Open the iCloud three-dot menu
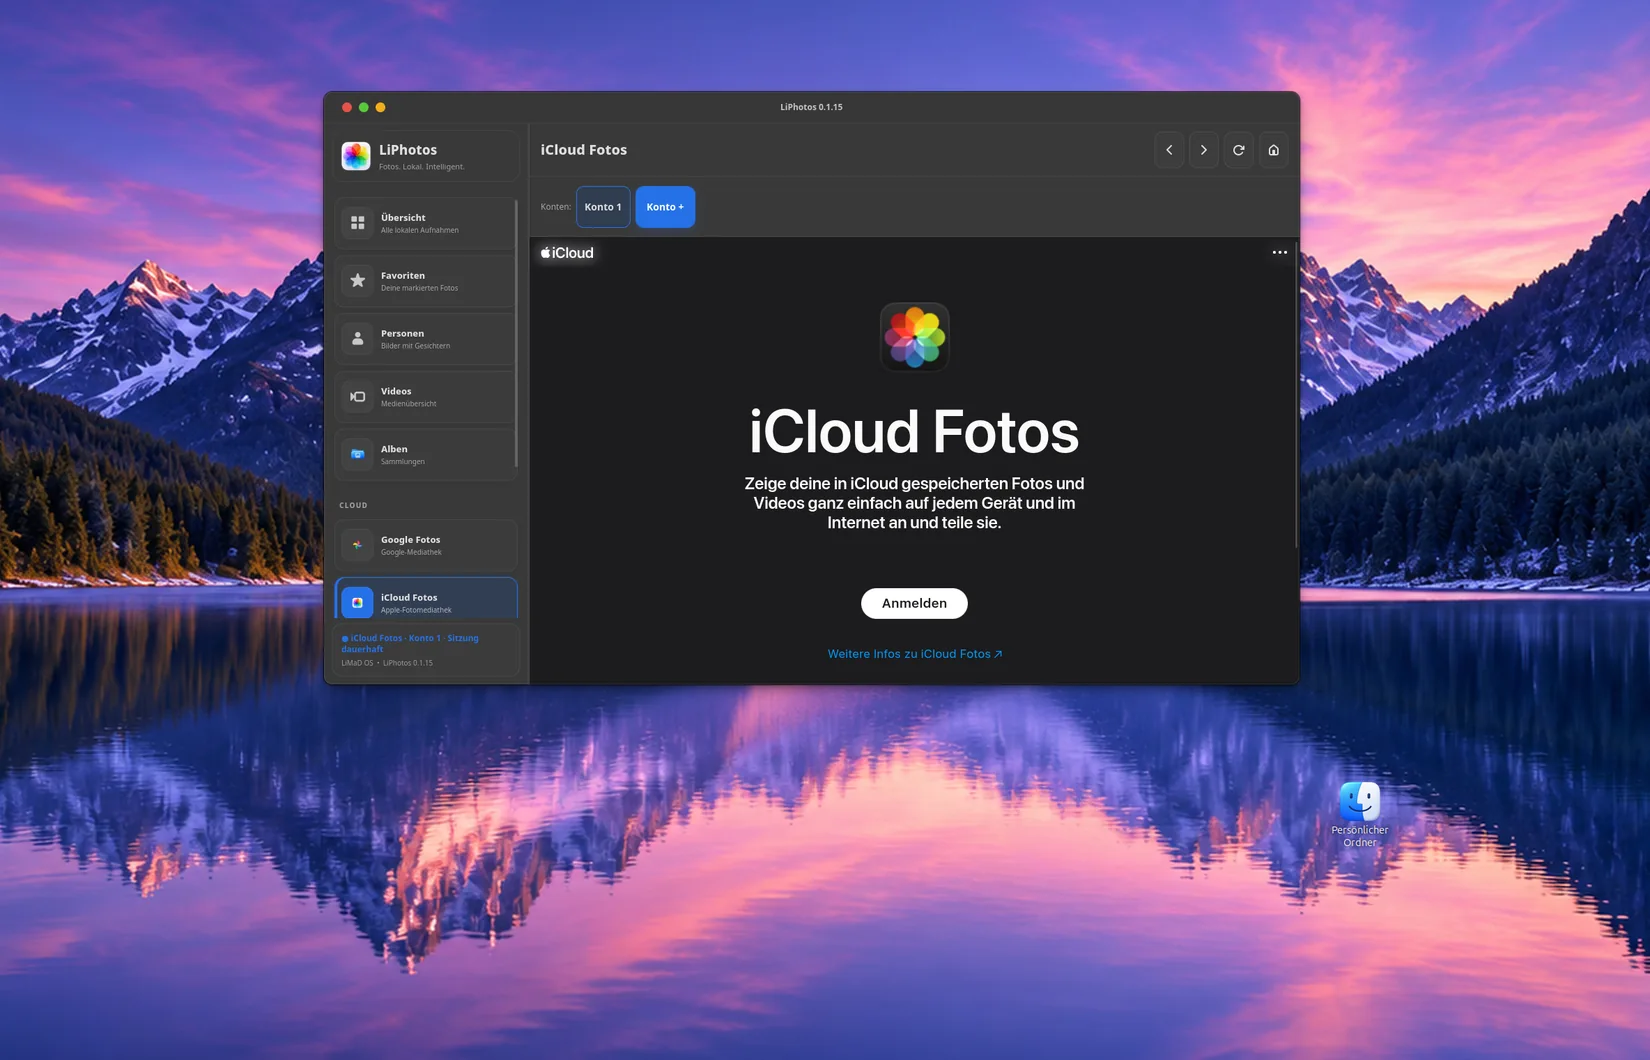 coord(1280,252)
